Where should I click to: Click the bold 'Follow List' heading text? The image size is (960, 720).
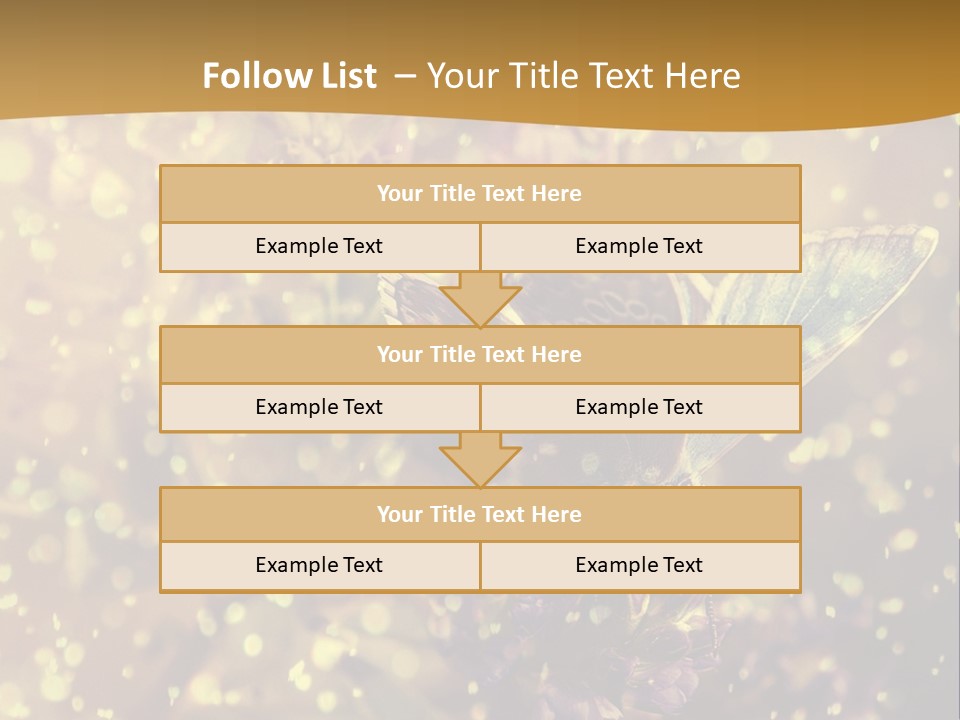click(x=290, y=76)
